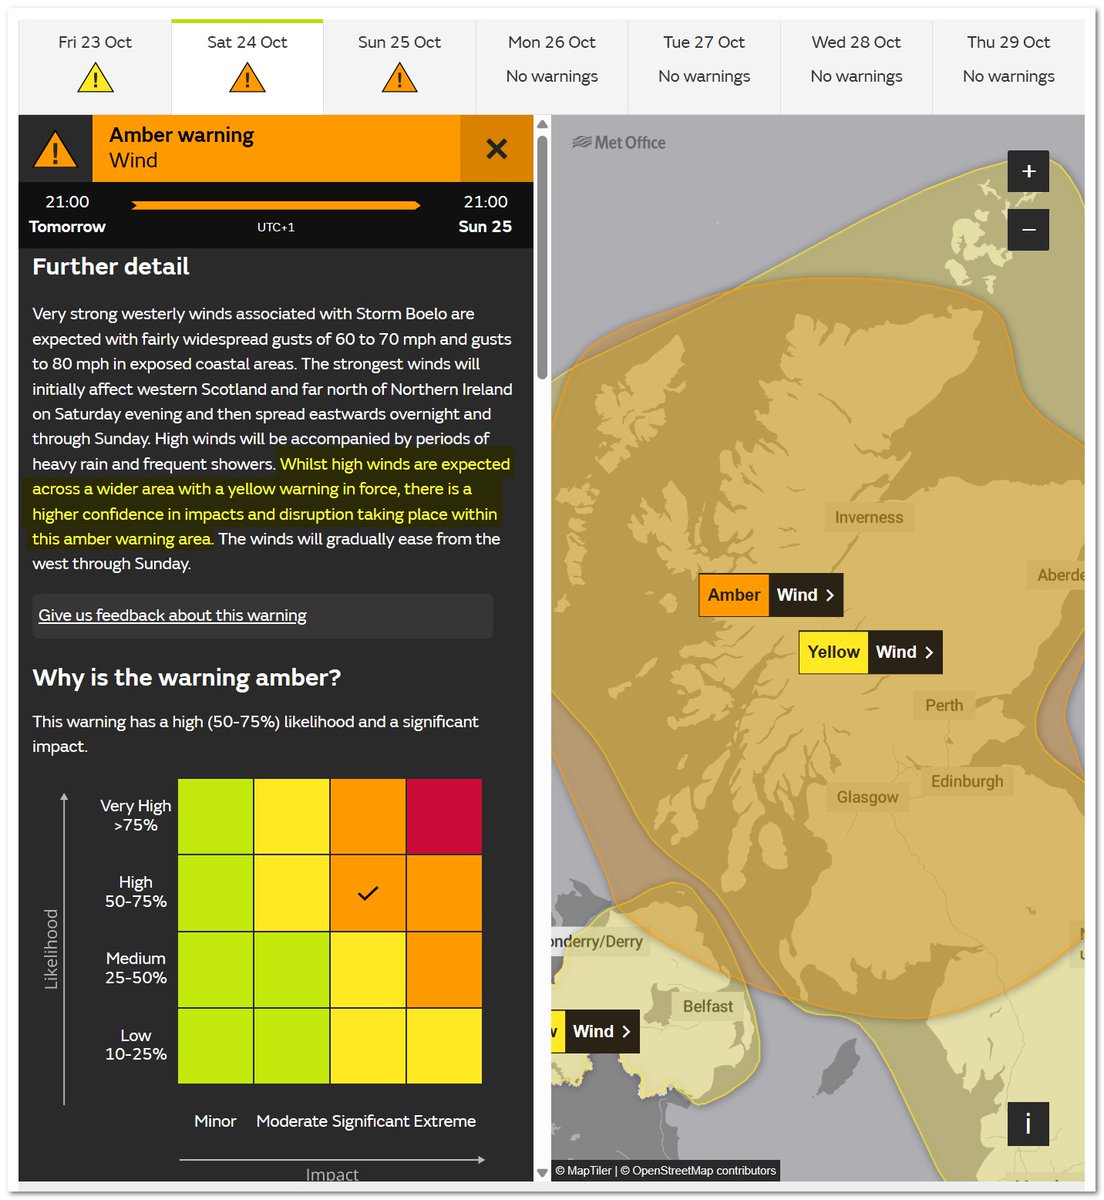
Task: Click the 'Very High >75%' likelihood label
Action: (136, 815)
